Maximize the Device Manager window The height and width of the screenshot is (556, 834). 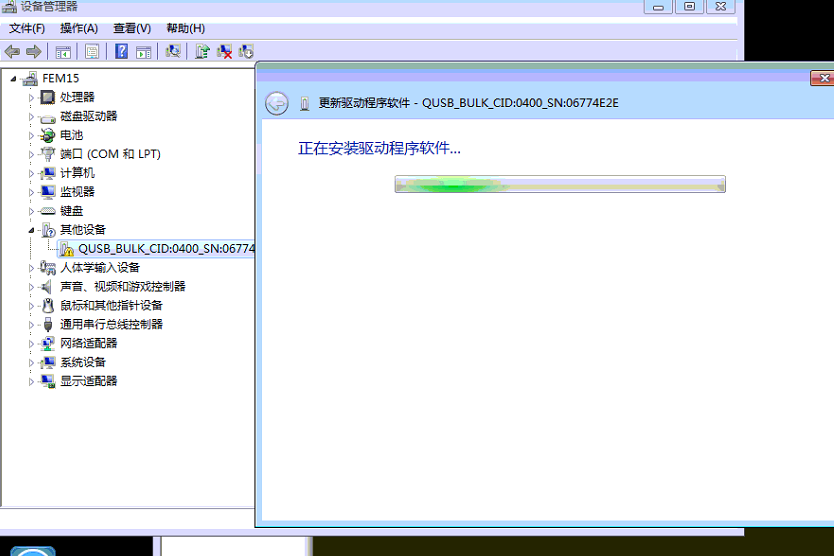[689, 6]
